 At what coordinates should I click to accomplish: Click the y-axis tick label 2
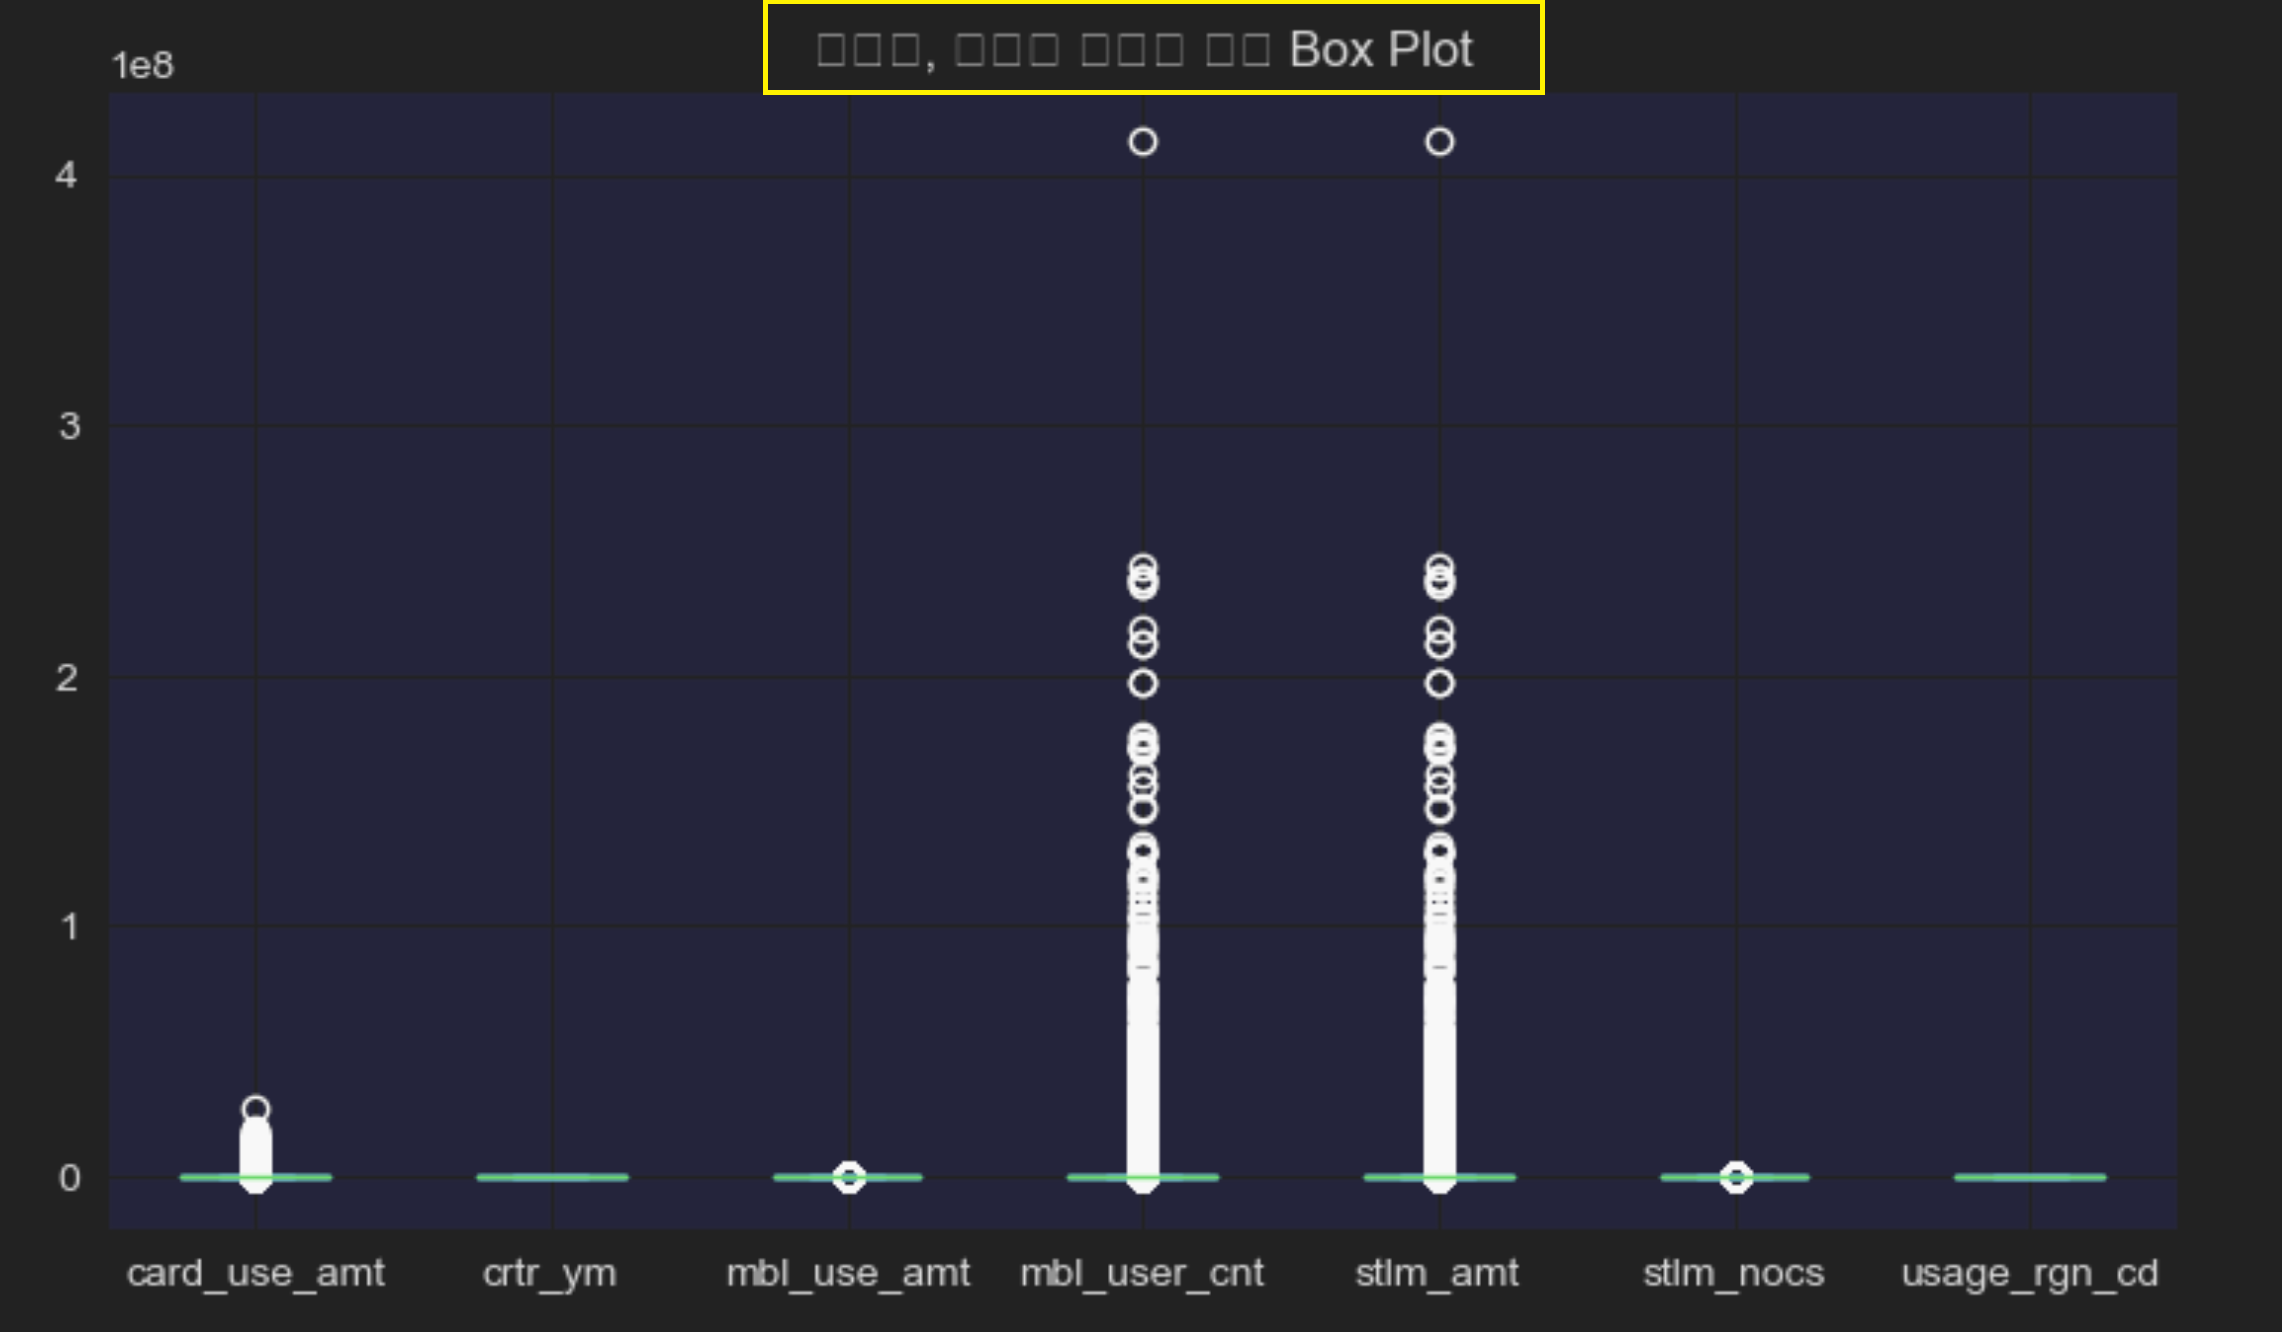[x=66, y=679]
